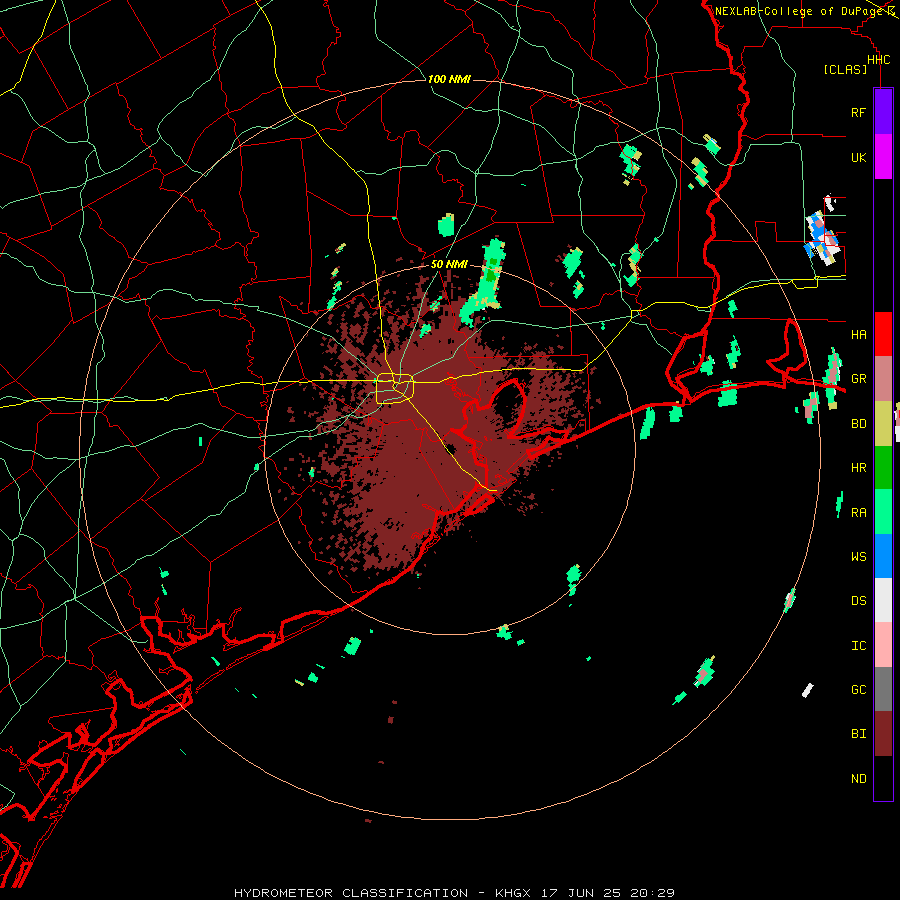Click the DS dry snow white swatch
The width and height of the screenshot is (900, 900).
click(883, 600)
